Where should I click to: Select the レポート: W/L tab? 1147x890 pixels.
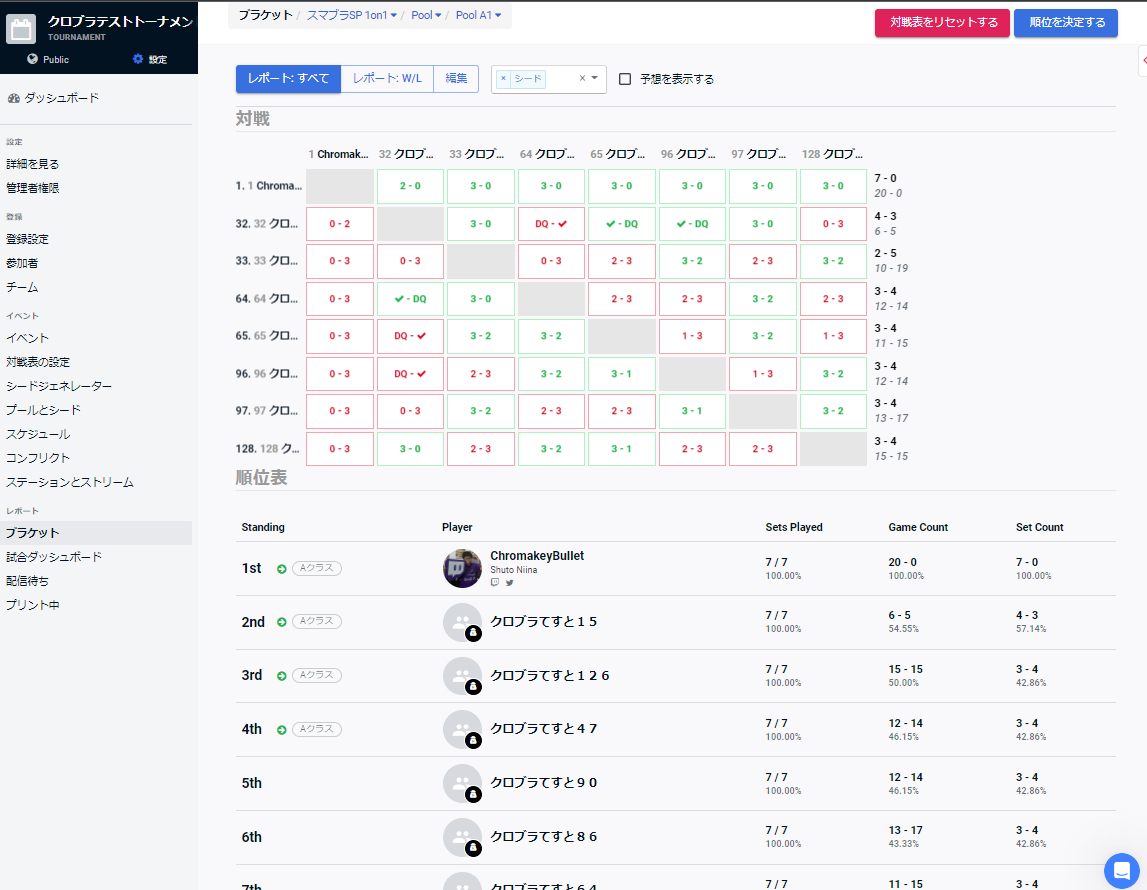click(x=387, y=78)
